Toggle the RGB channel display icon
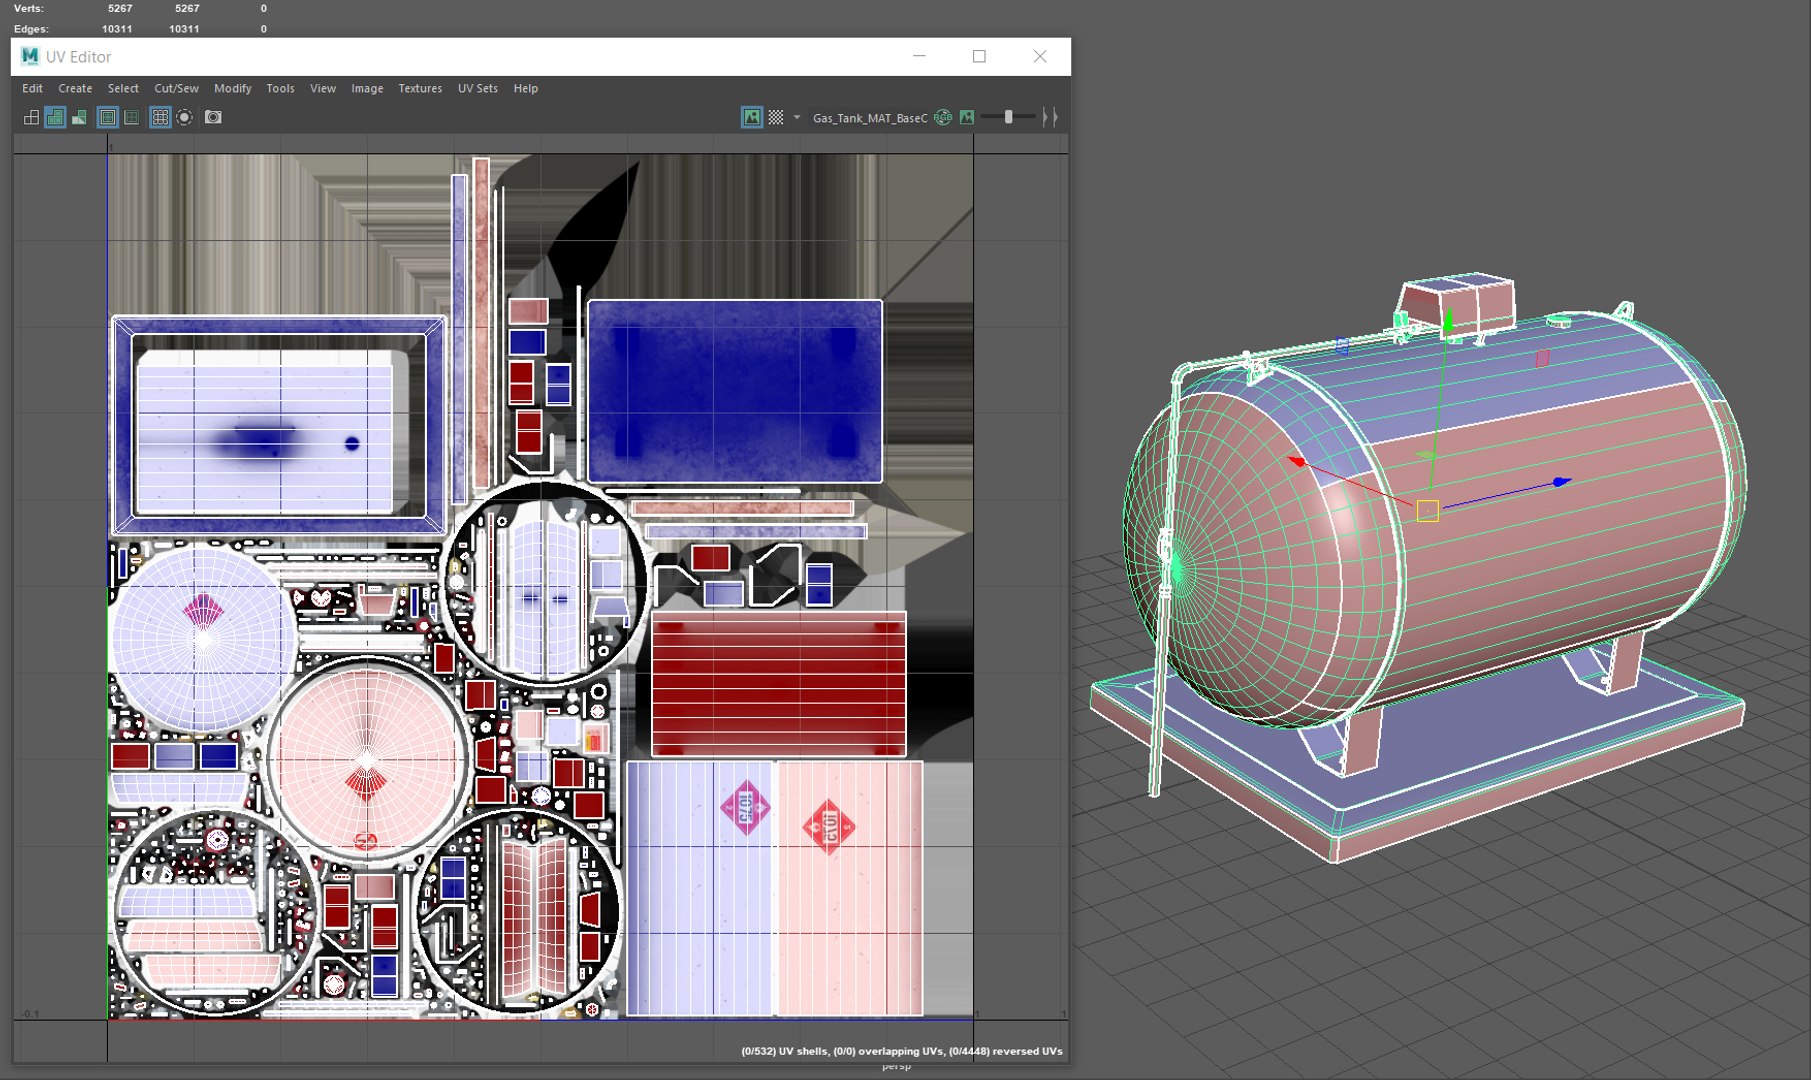1811x1080 pixels. (943, 117)
